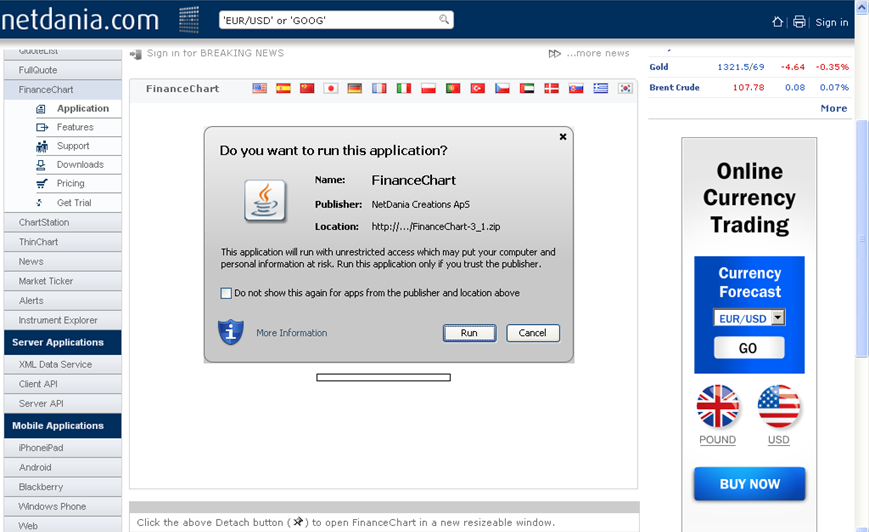Click the POUND British flag icon

pos(718,406)
